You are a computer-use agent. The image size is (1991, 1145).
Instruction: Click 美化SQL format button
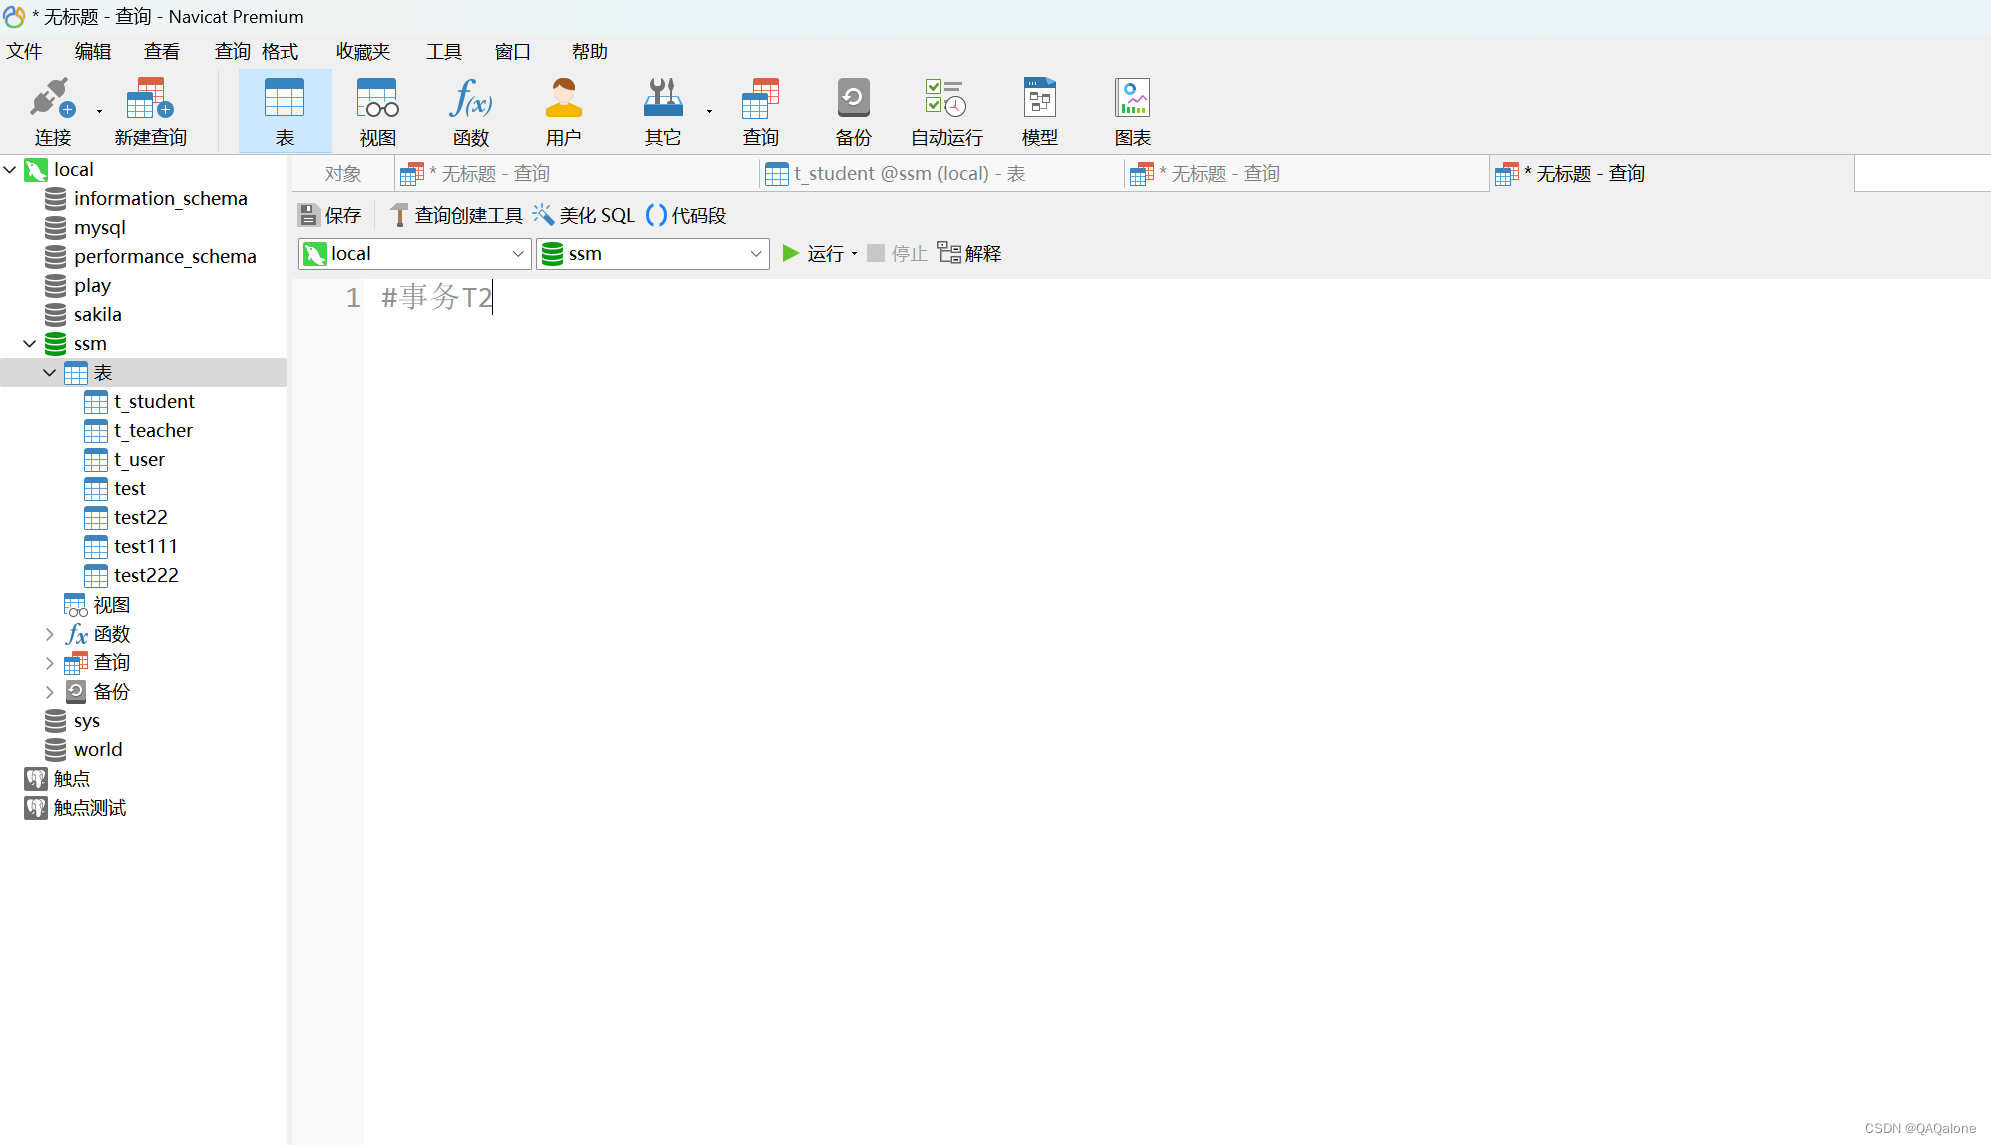coord(588,215)
